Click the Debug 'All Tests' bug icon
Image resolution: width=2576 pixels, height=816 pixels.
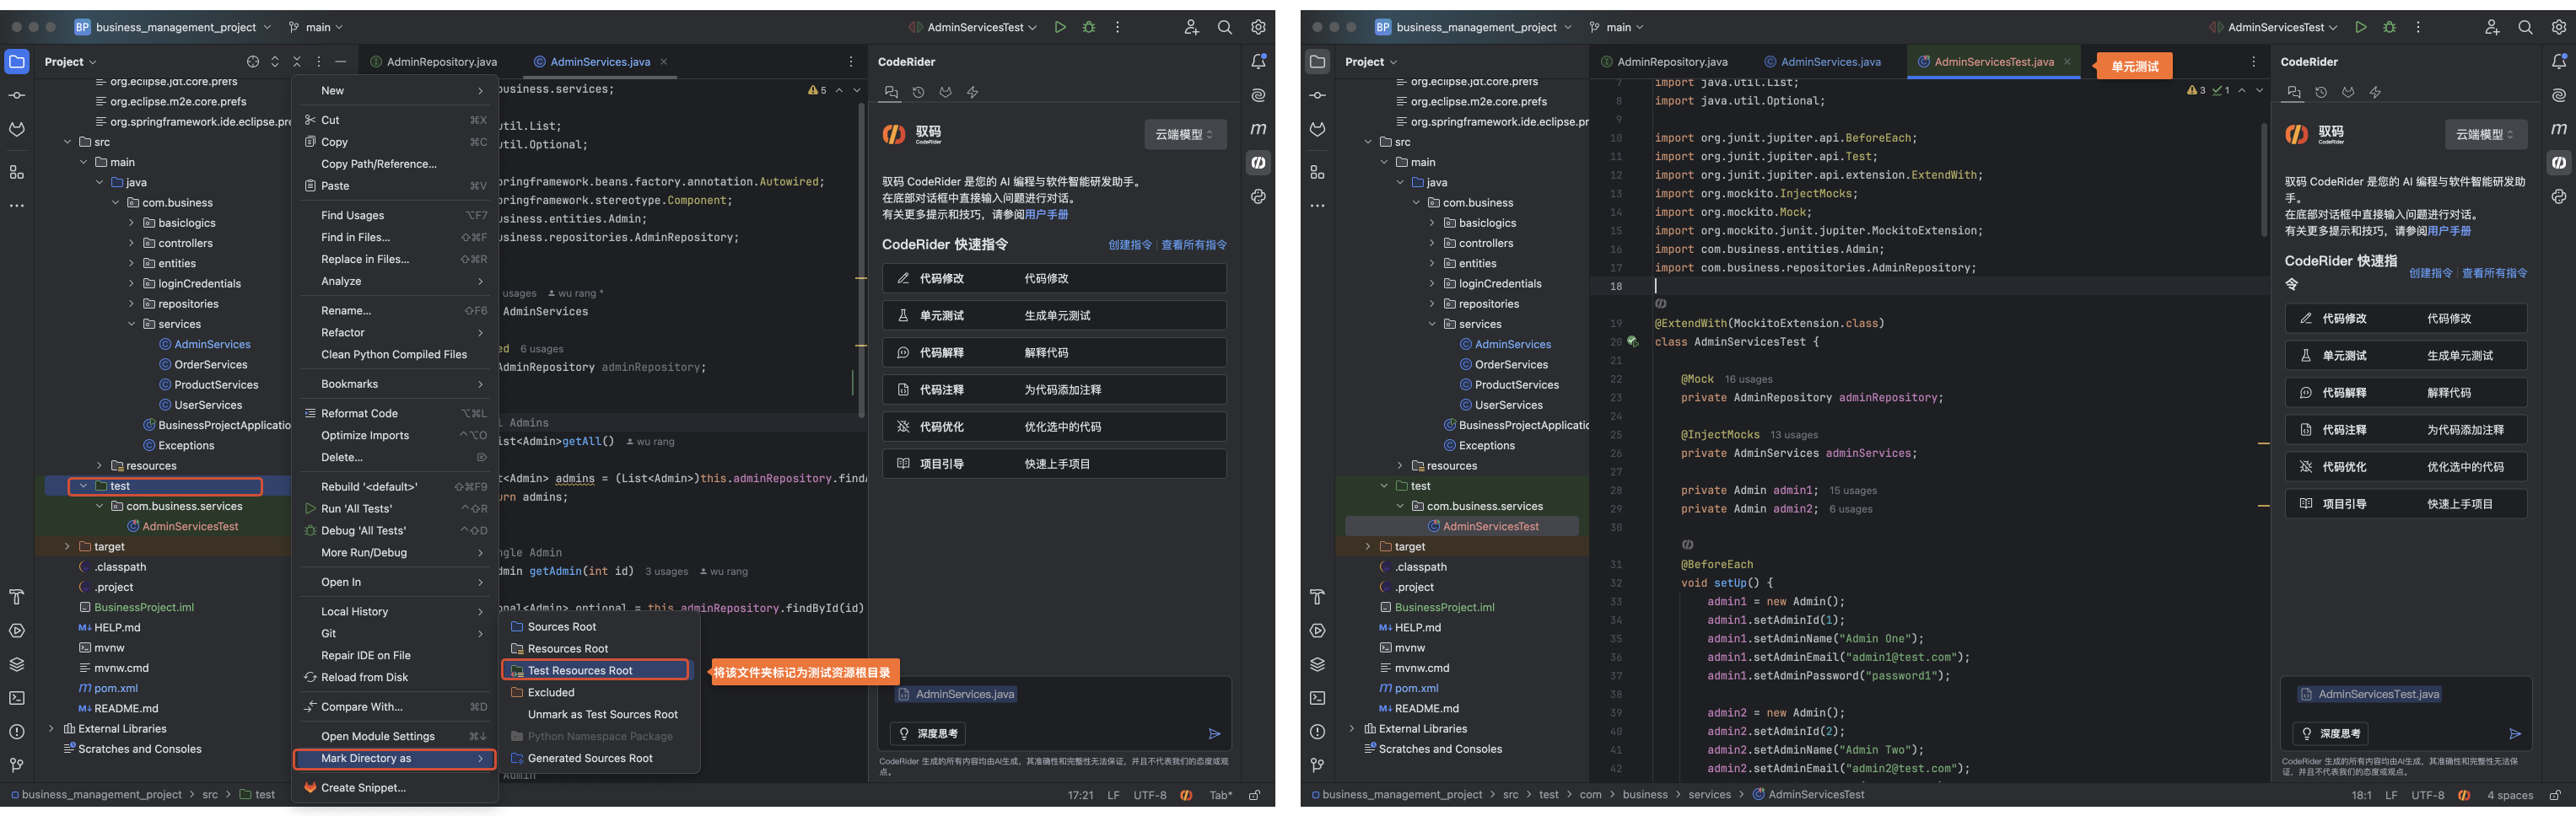pyautogui.click(x=310, y=531)
